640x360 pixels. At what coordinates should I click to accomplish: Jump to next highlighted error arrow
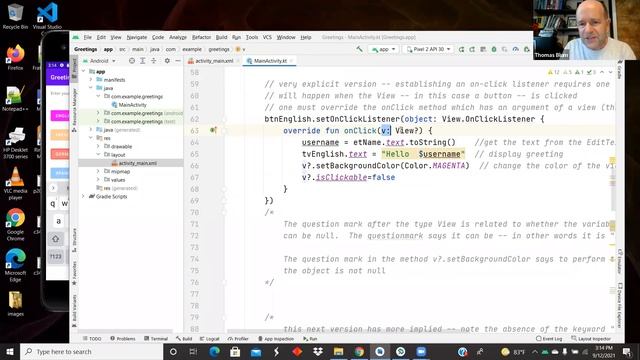pyautogui.click(x=610, y=72)
